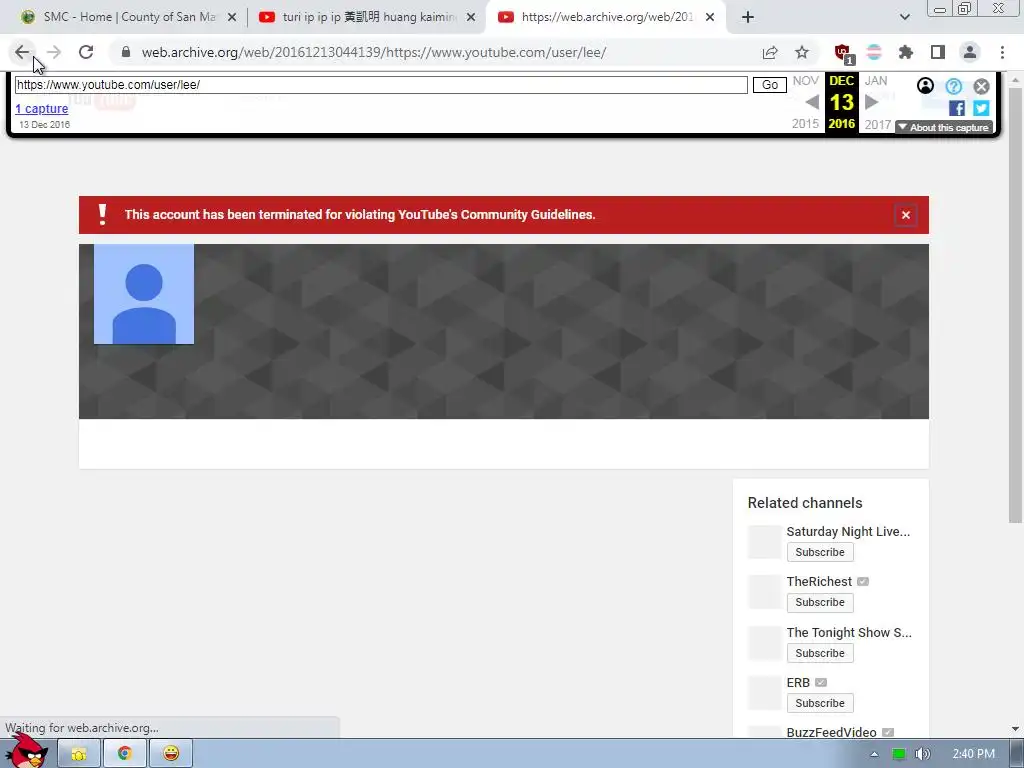Select the web.archive.org tab
Image resolution: width=1024 pixels, height=768 pixels.
[x=606, y=17]
